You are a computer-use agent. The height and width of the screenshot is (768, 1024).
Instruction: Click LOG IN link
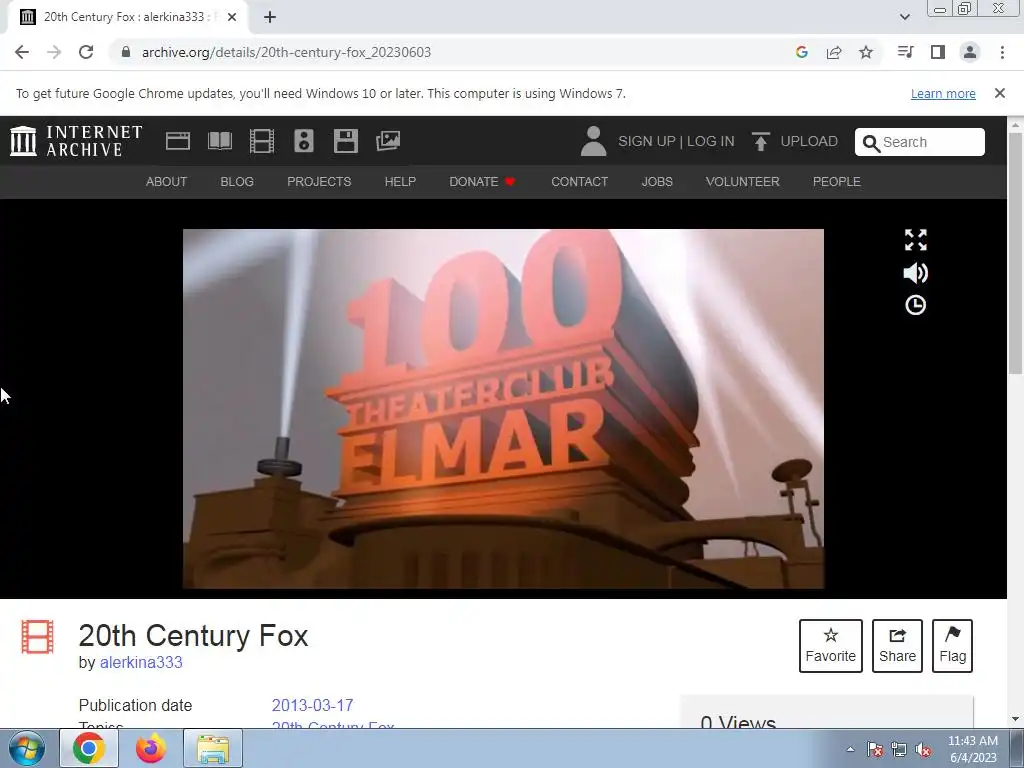711,141
